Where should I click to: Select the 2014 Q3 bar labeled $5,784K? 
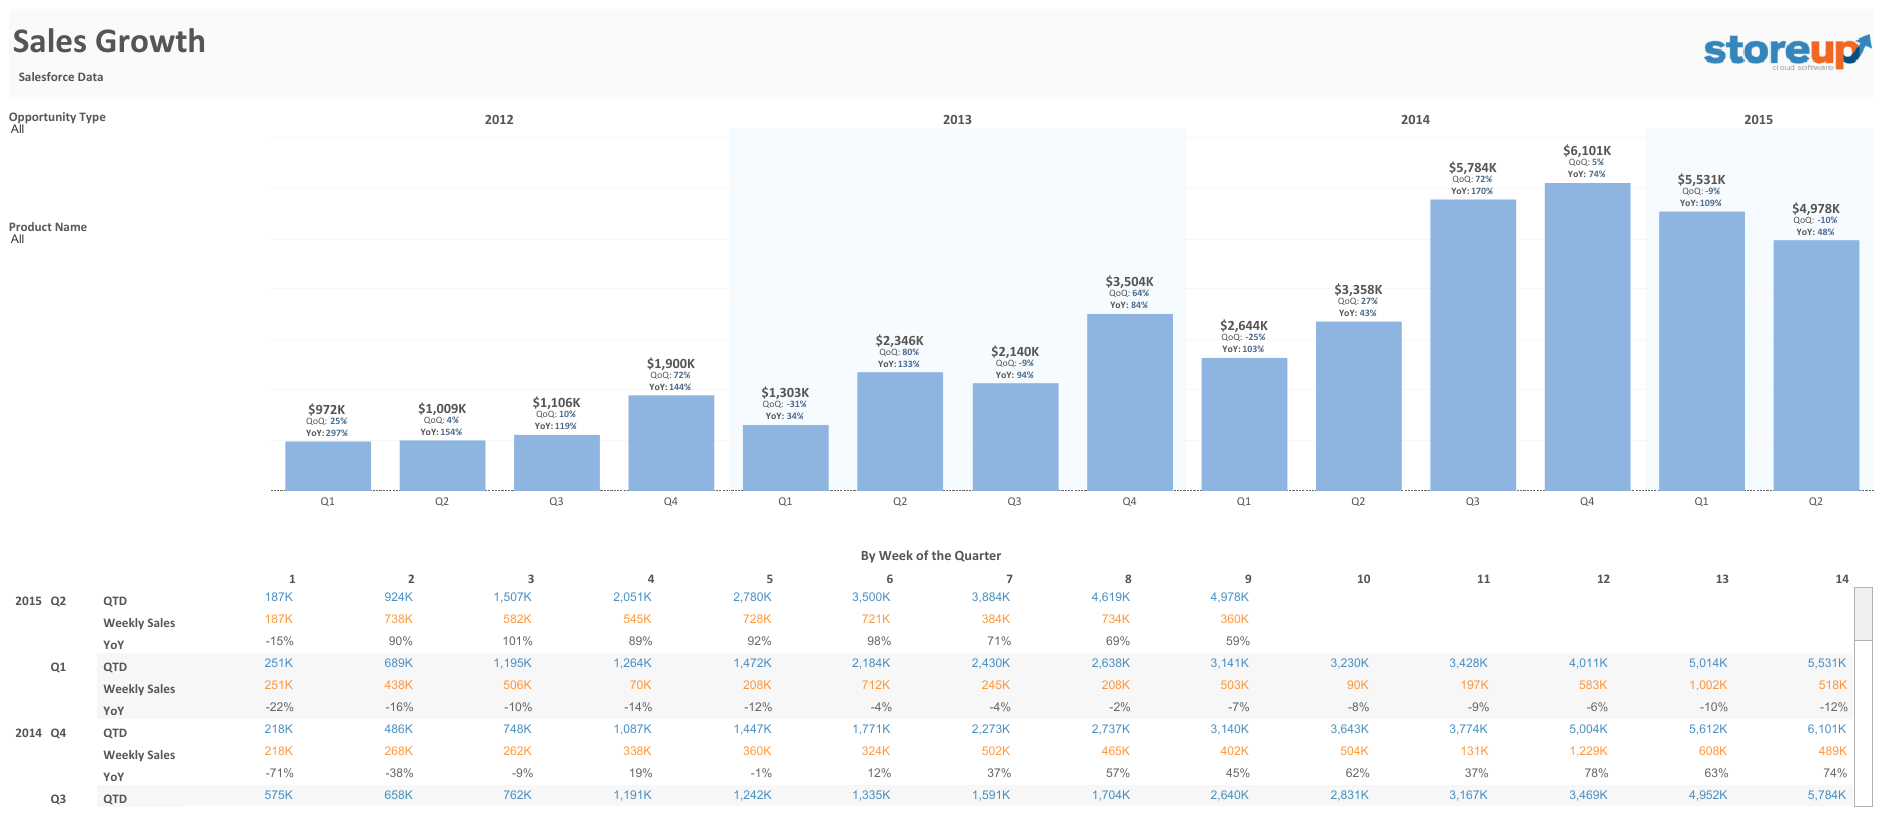tap(1473, 345)
